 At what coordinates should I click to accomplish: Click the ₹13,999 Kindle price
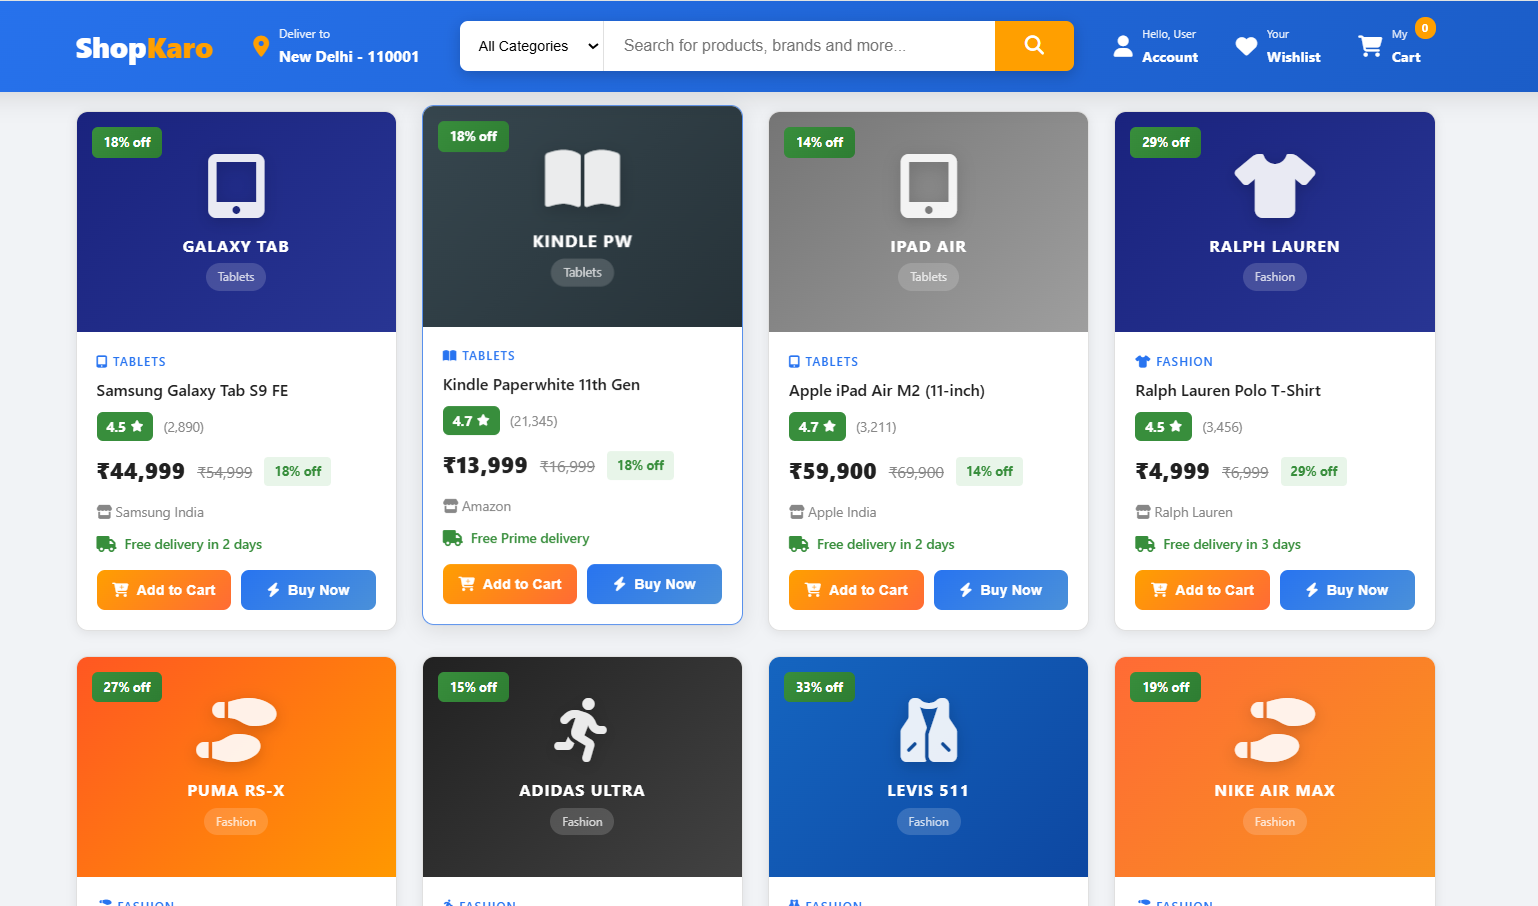click(485, 466)
